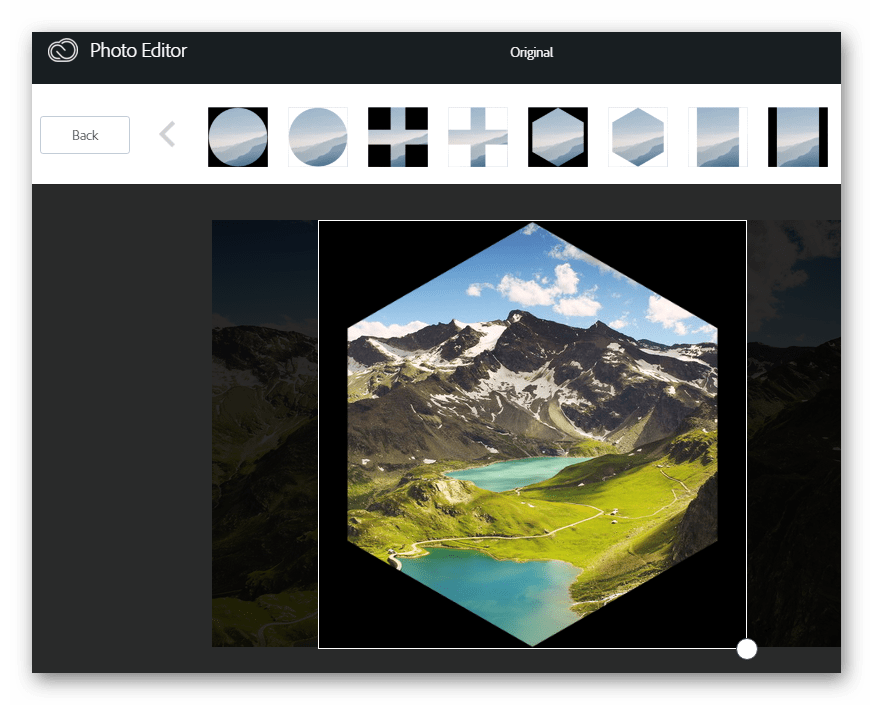Select the white vertical bars frame thumbnail
This screenshot has width=873, height=705.
(718, 137)
